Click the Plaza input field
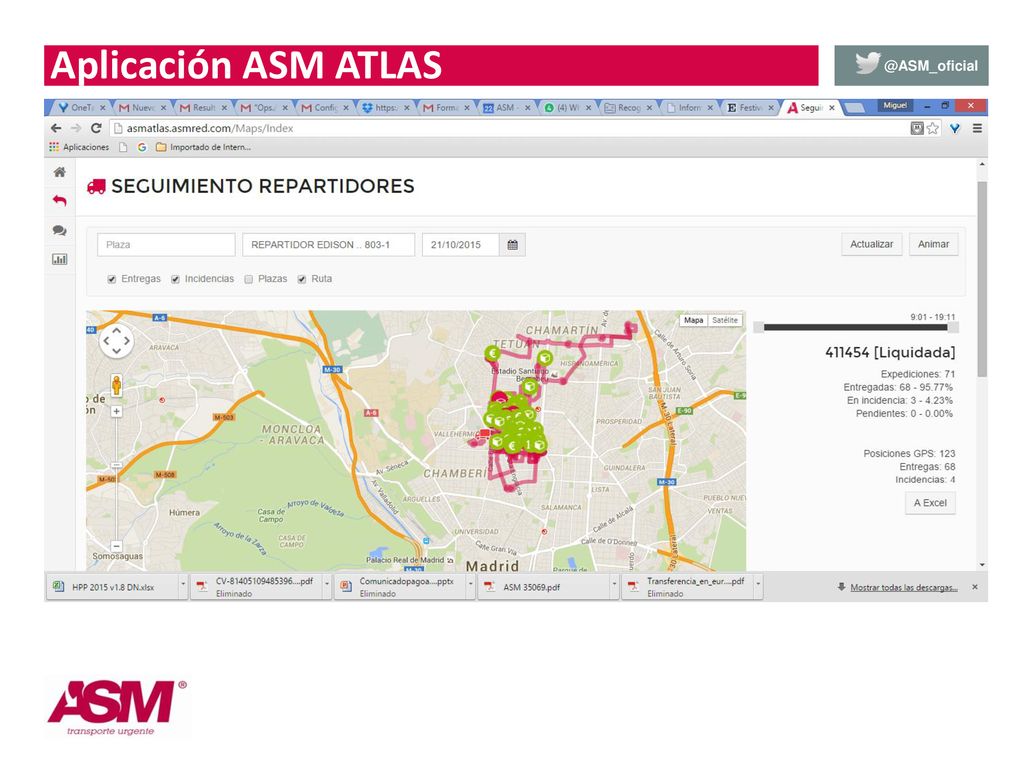This screenshot has height=768, width=1024. 166,245
